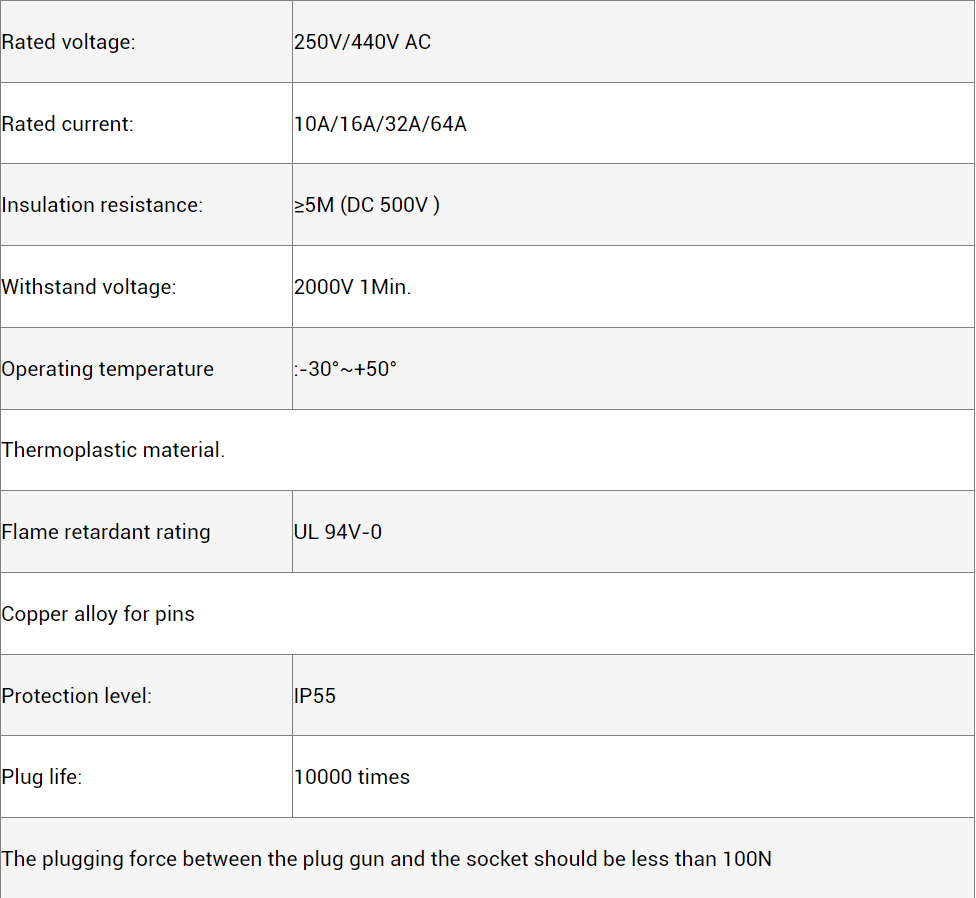Select the -30°~+50° temperature value

pos(346,369)
